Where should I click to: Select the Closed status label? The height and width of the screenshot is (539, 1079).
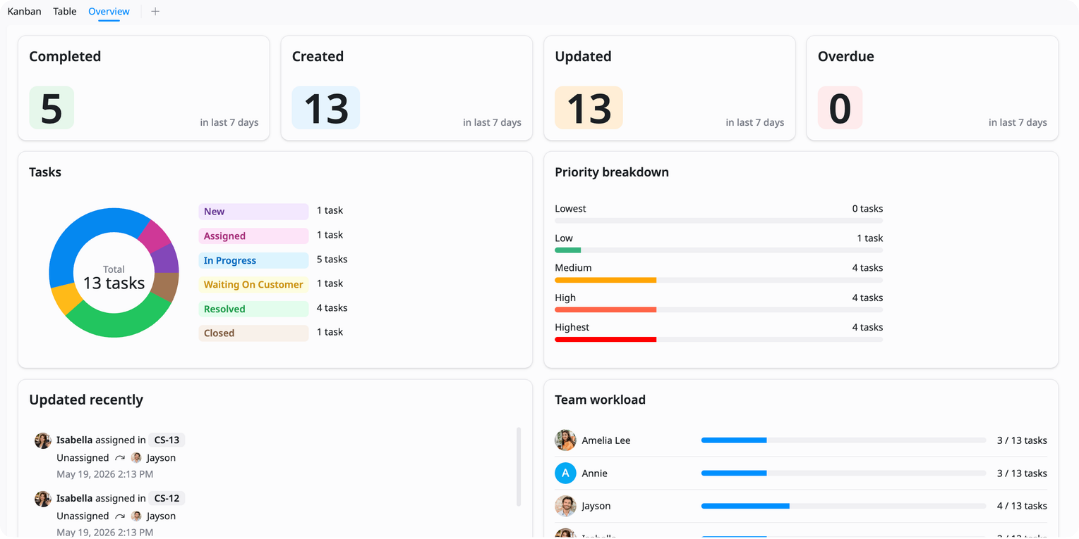coord(253,333)
